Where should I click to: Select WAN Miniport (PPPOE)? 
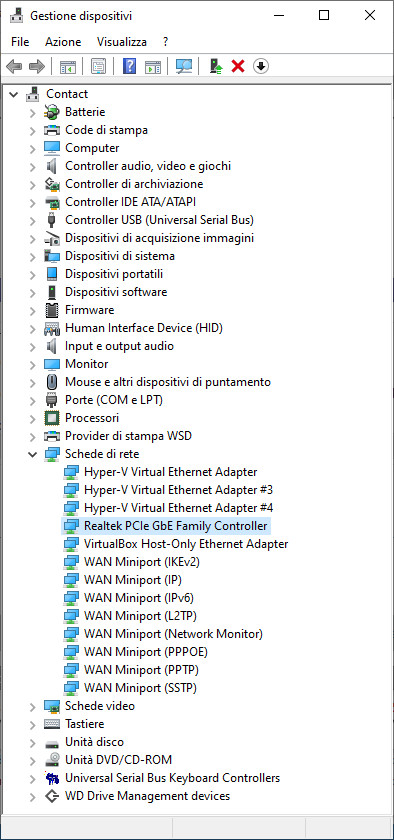coord(146,652)
